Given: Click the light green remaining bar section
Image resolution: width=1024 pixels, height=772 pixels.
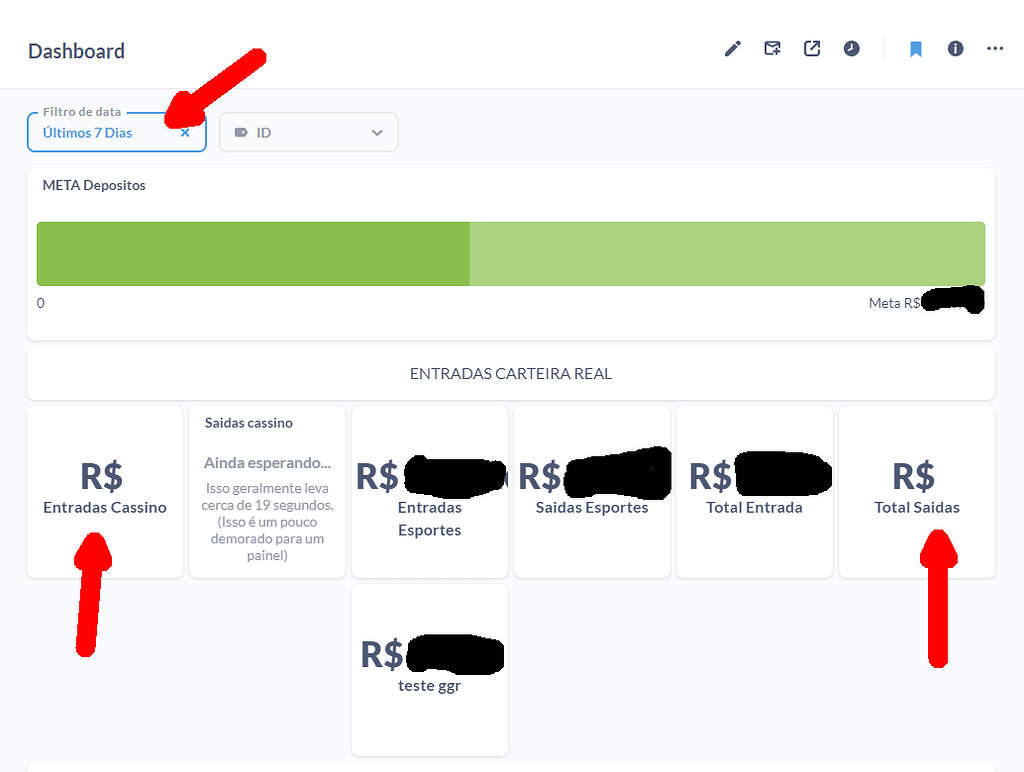Looking at the screenshot, I should point(726,254).
